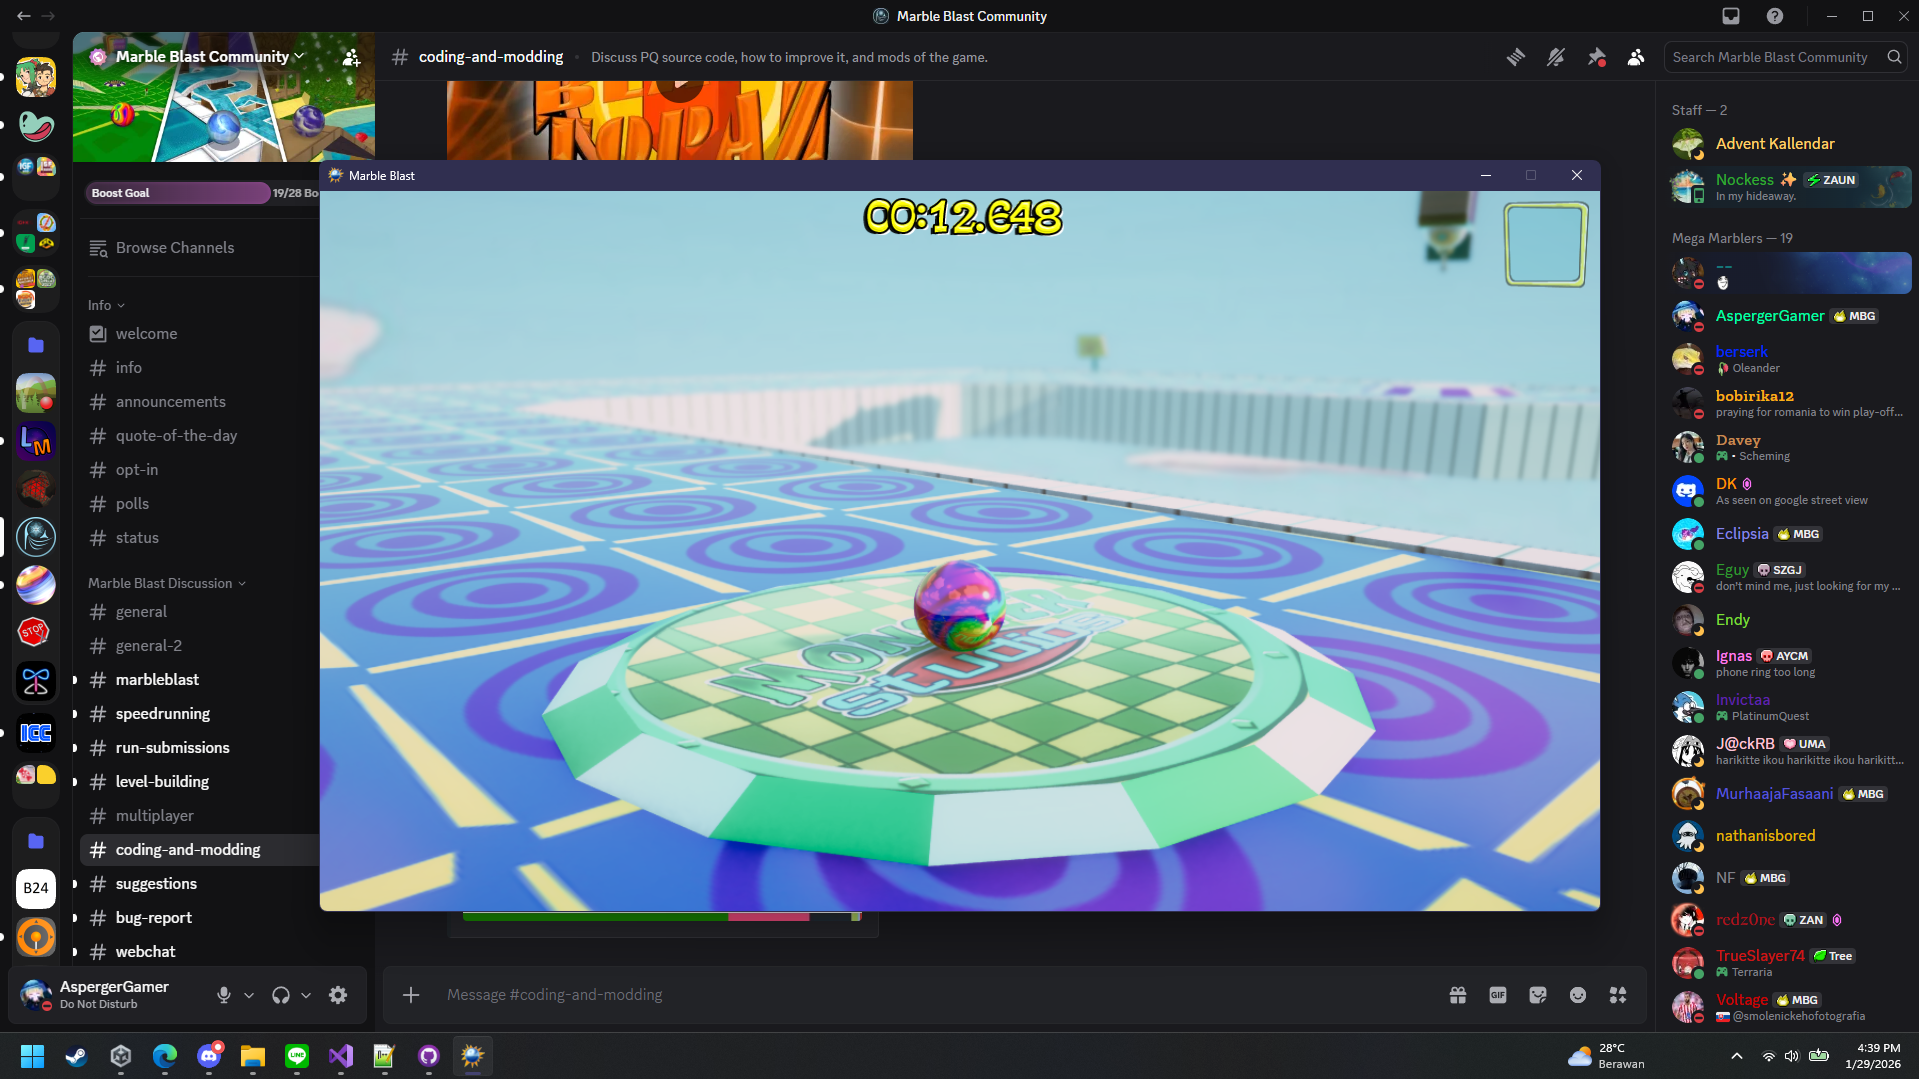Open the LM server icon
Screen dimensions: 1919x1079
tap(36, 441)
